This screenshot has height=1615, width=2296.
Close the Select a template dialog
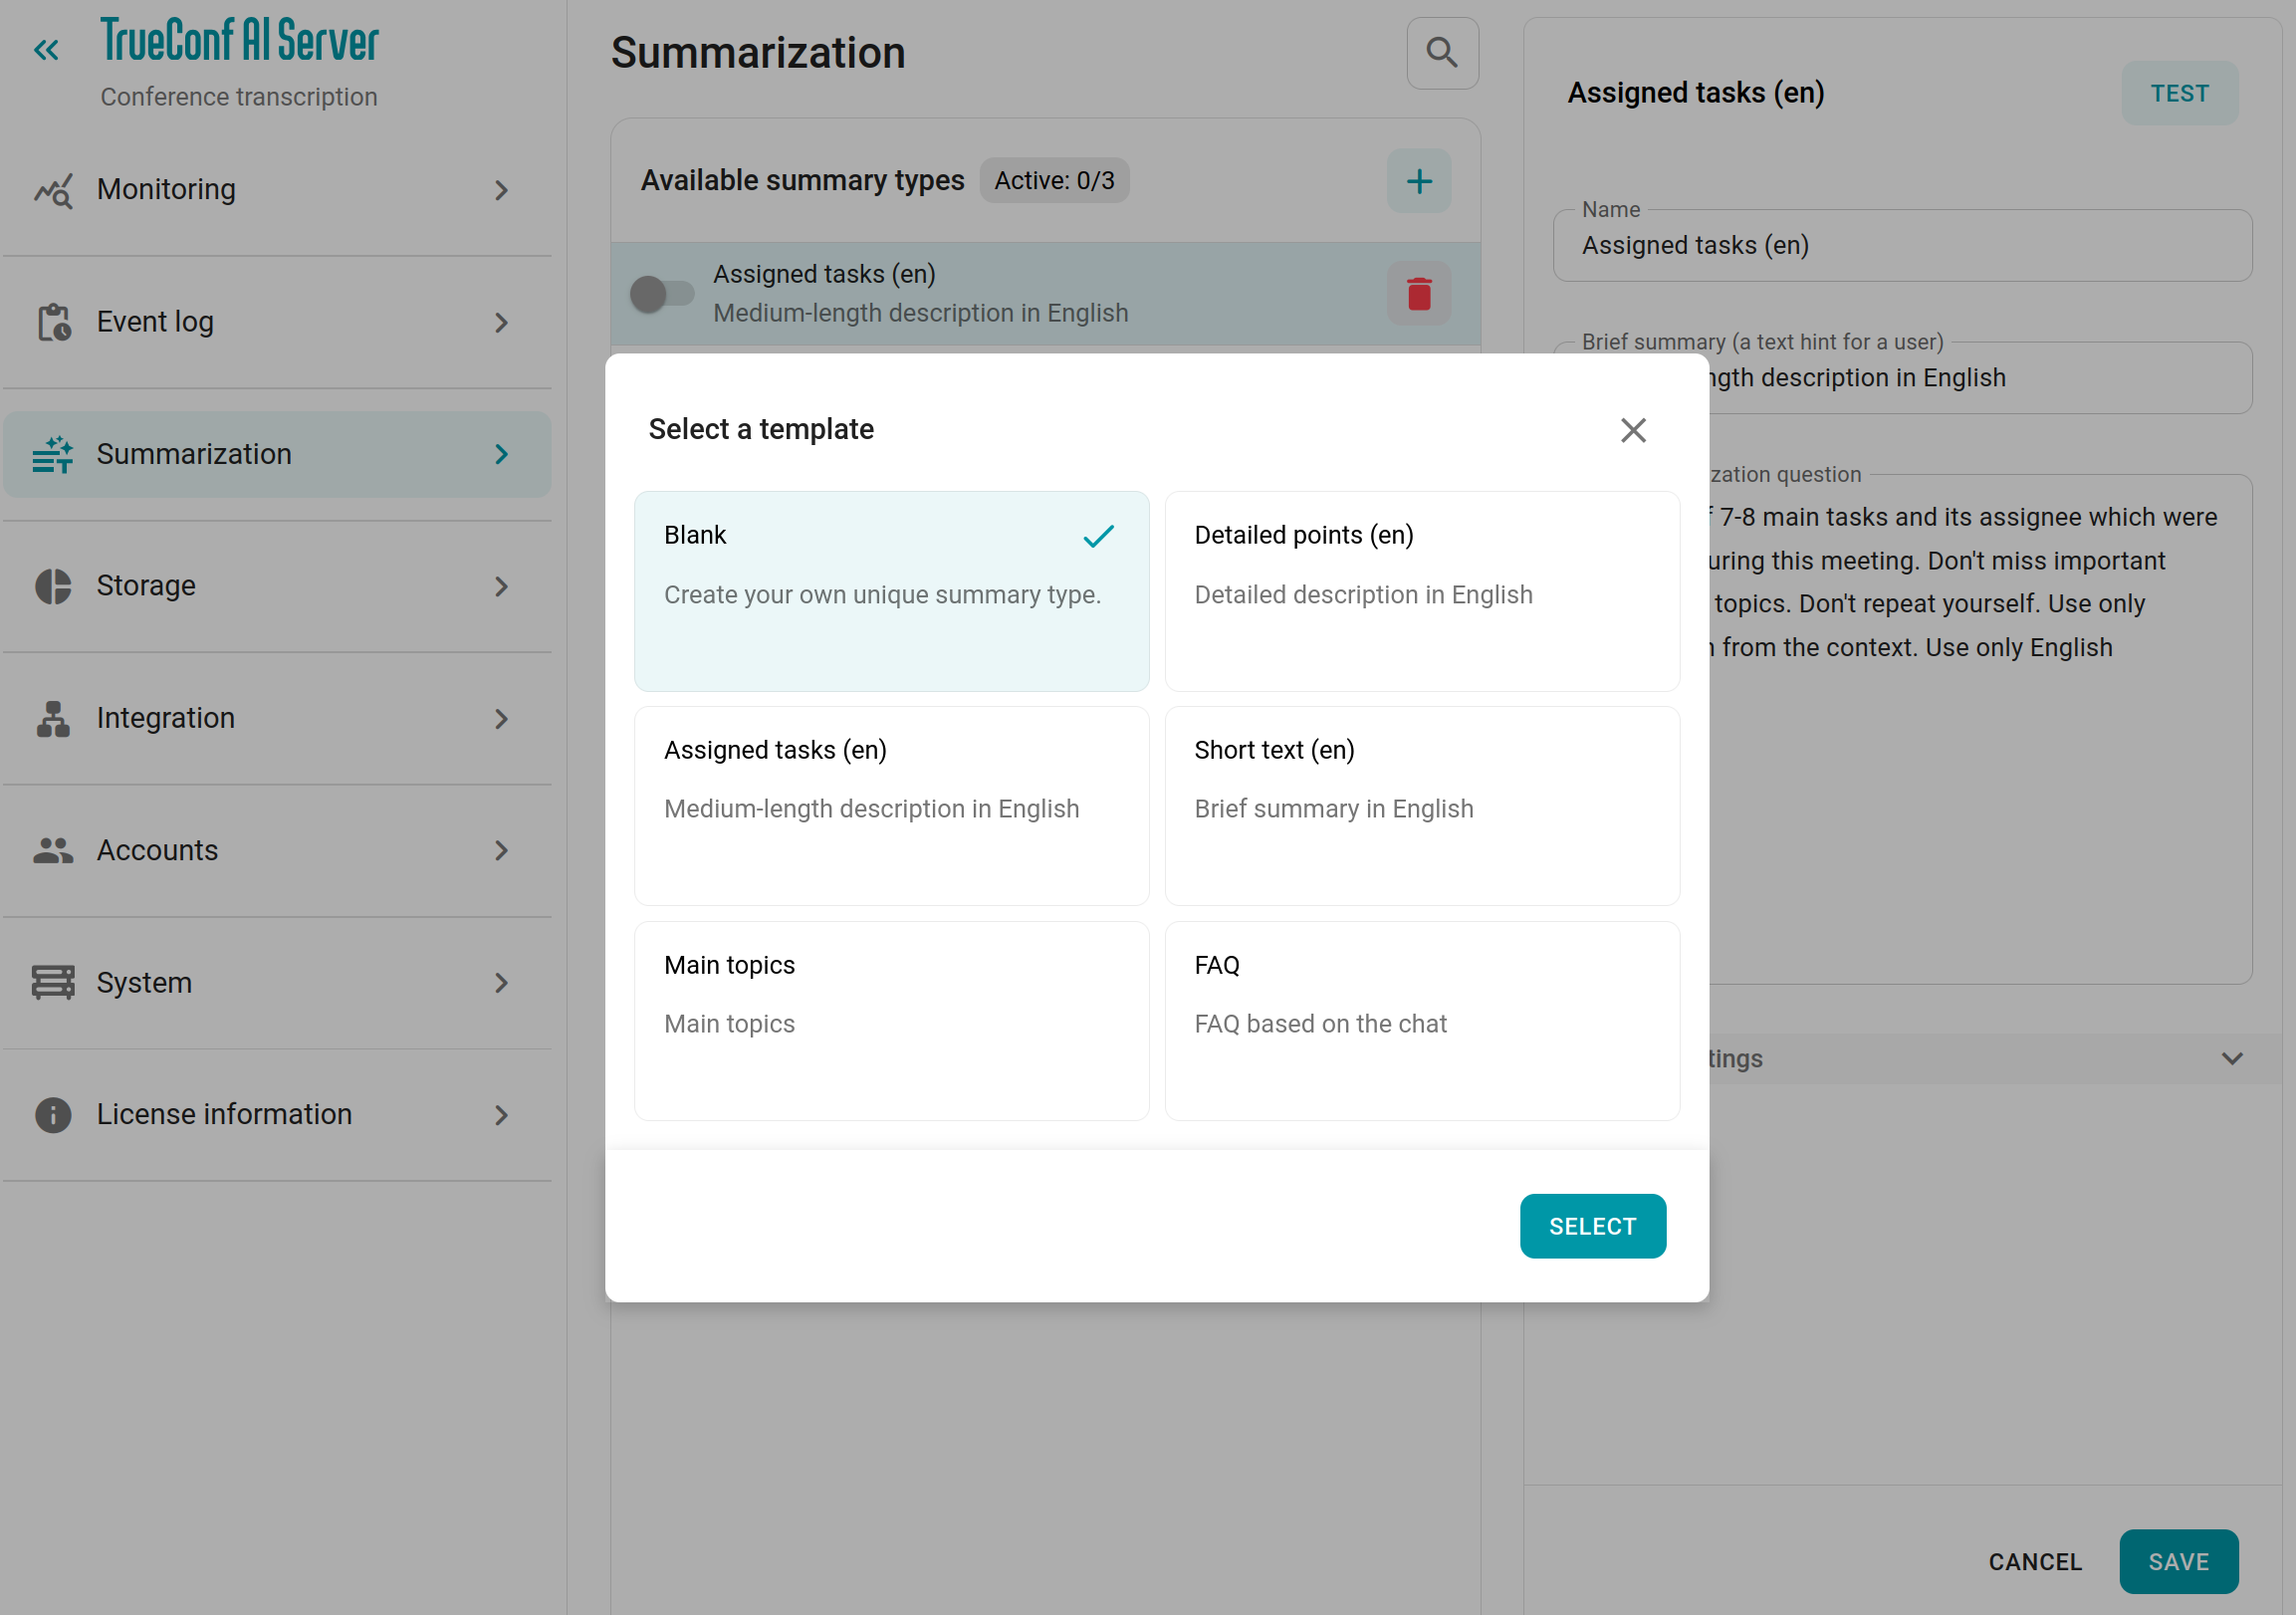coord(1632,430)
